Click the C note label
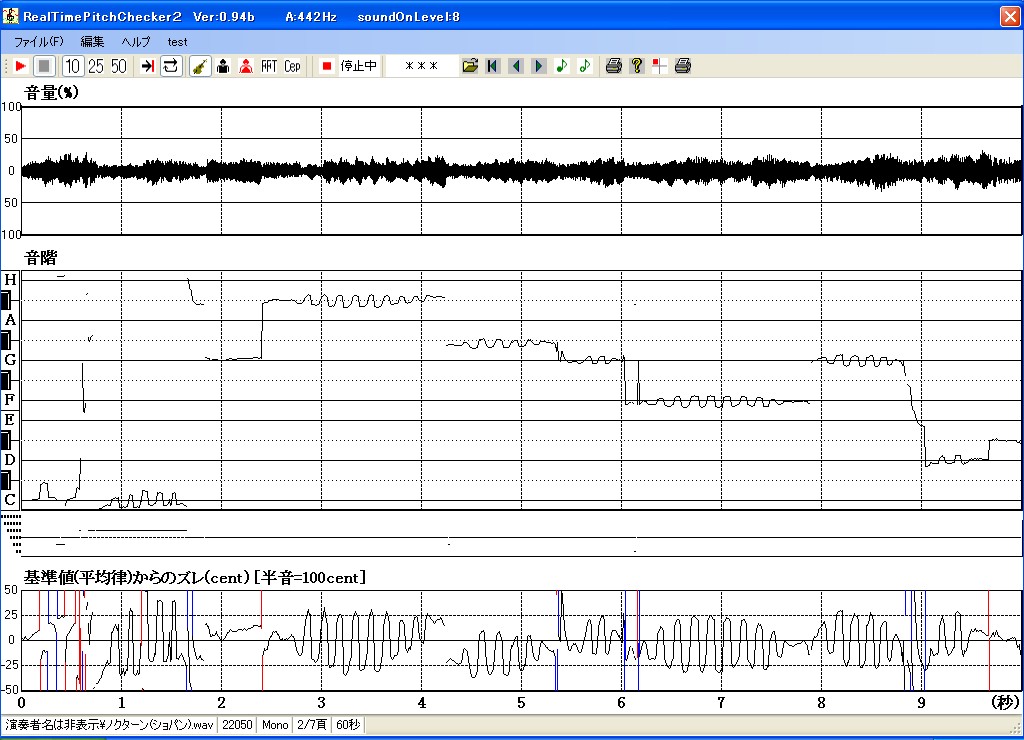This screenshot has height=740, width=1024. (x=10, y=500)
